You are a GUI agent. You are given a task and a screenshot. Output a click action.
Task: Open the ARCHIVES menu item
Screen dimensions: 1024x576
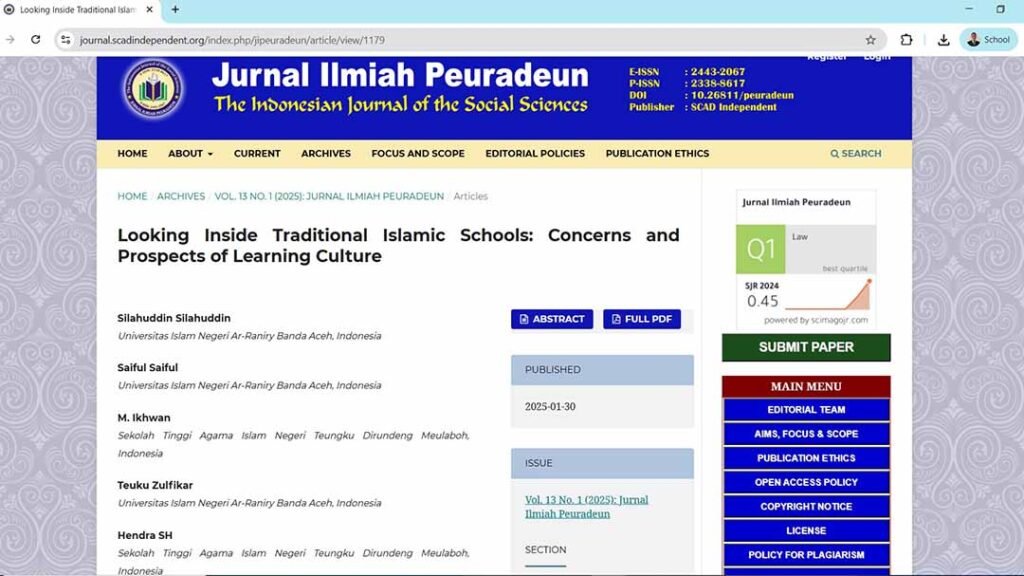[326, 154]
